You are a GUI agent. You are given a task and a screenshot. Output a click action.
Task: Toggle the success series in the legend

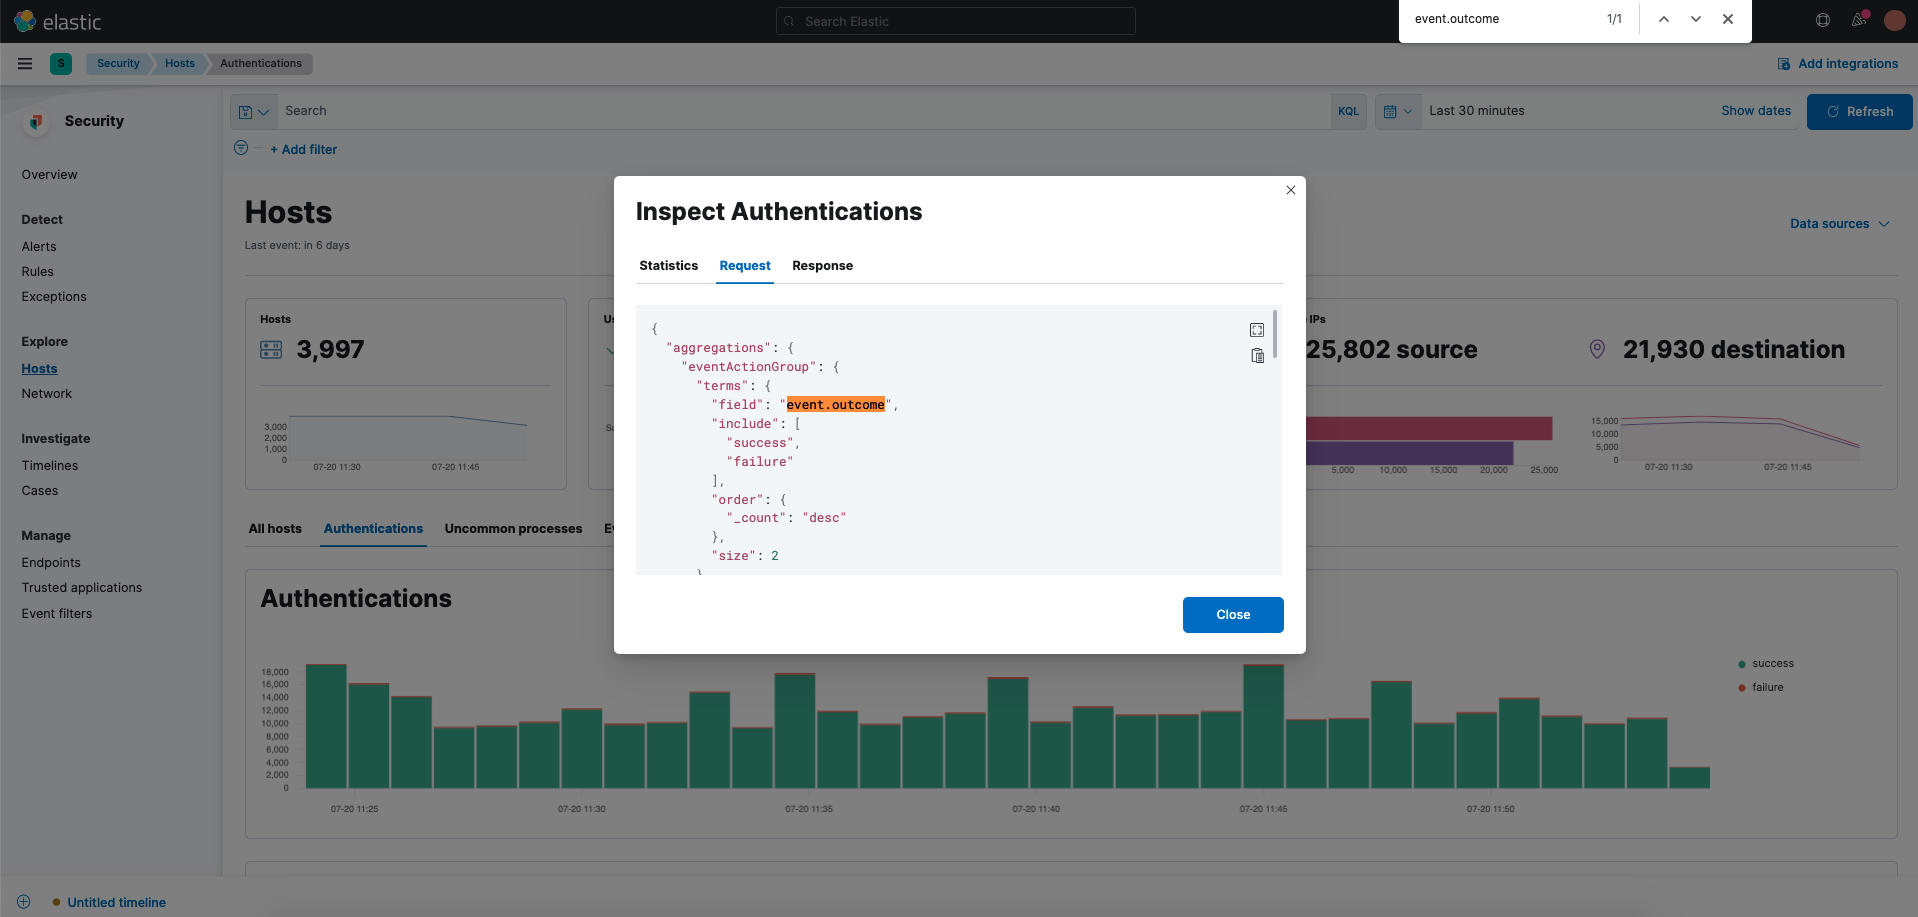[1774, 663]
